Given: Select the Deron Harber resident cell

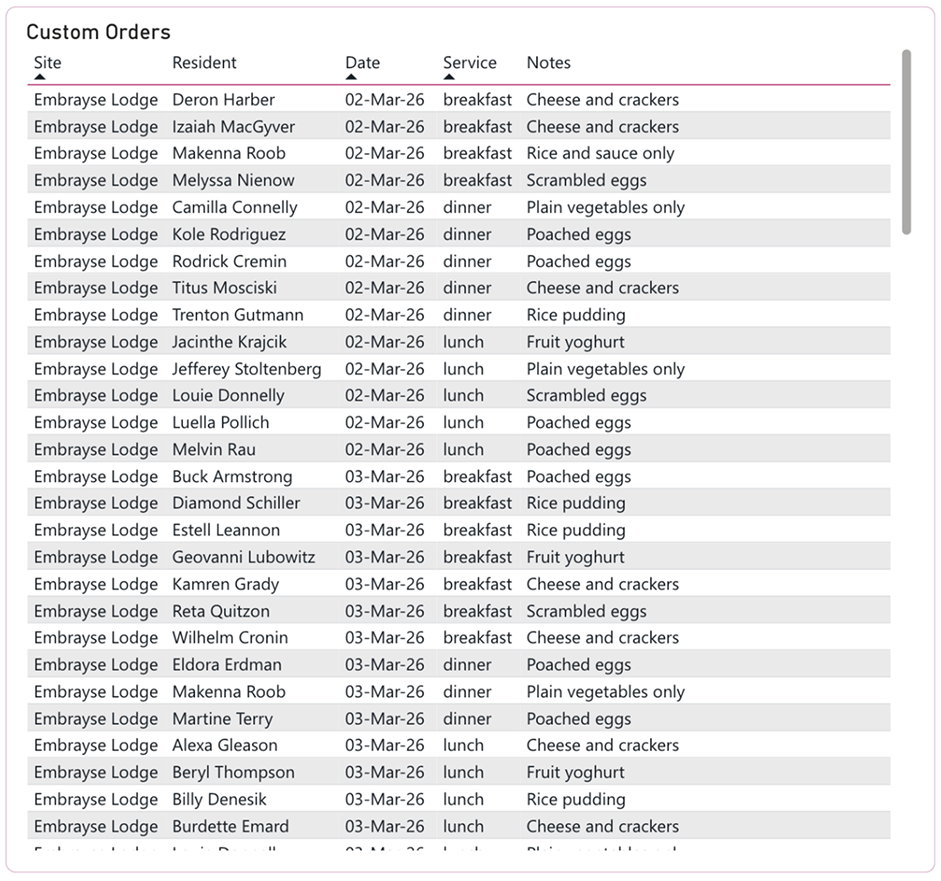Looking at the screenshot, I should coord(223,100).
